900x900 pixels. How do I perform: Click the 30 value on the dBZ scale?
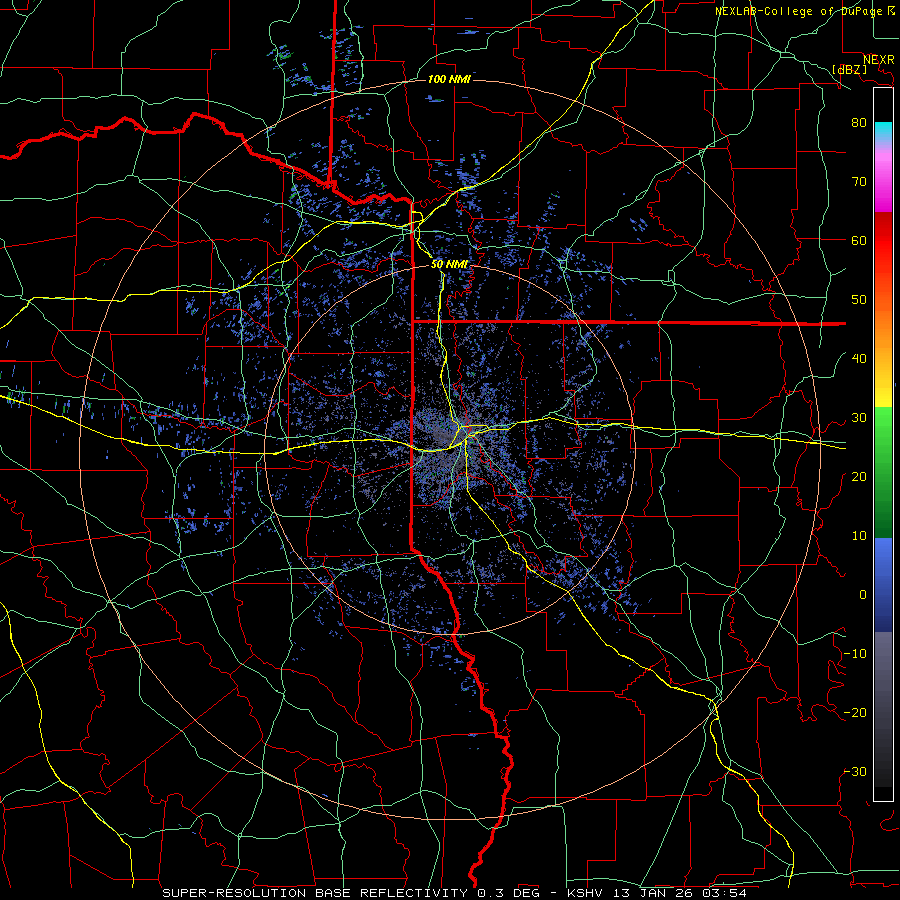point(859,418)
